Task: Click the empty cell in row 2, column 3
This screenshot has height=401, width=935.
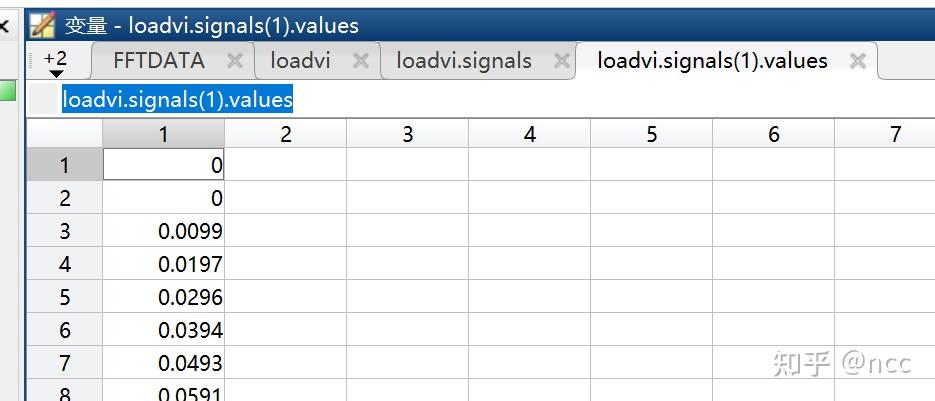Action: tap(407, 198)
